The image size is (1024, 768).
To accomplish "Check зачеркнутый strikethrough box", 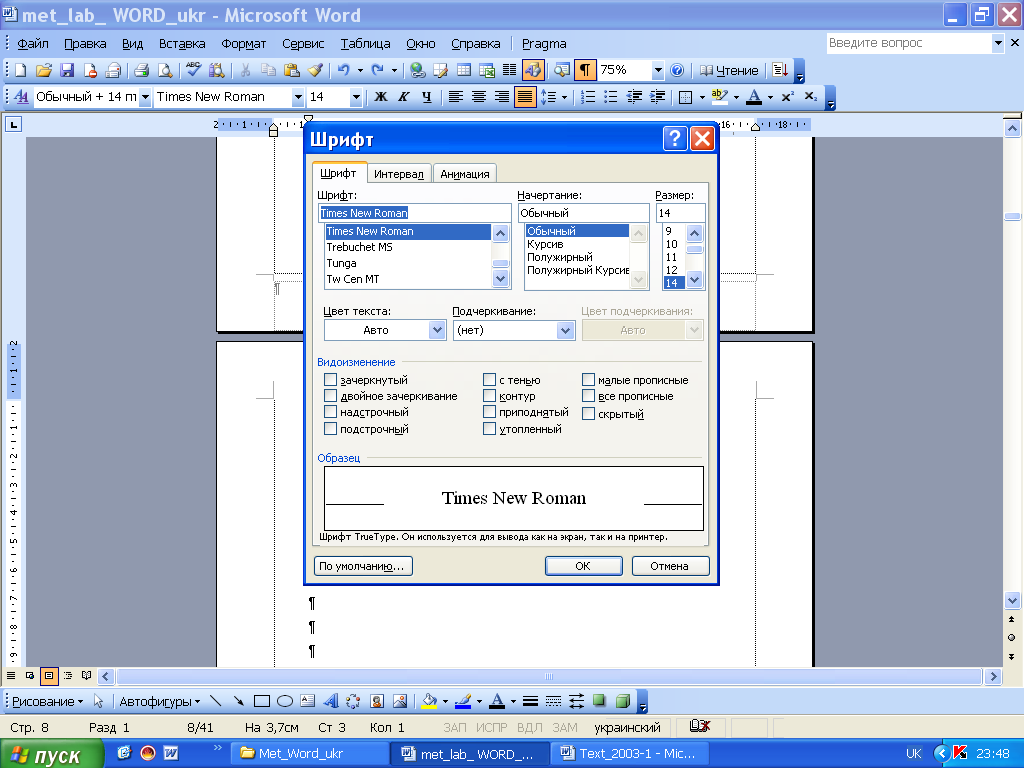I will click(330, 379).
